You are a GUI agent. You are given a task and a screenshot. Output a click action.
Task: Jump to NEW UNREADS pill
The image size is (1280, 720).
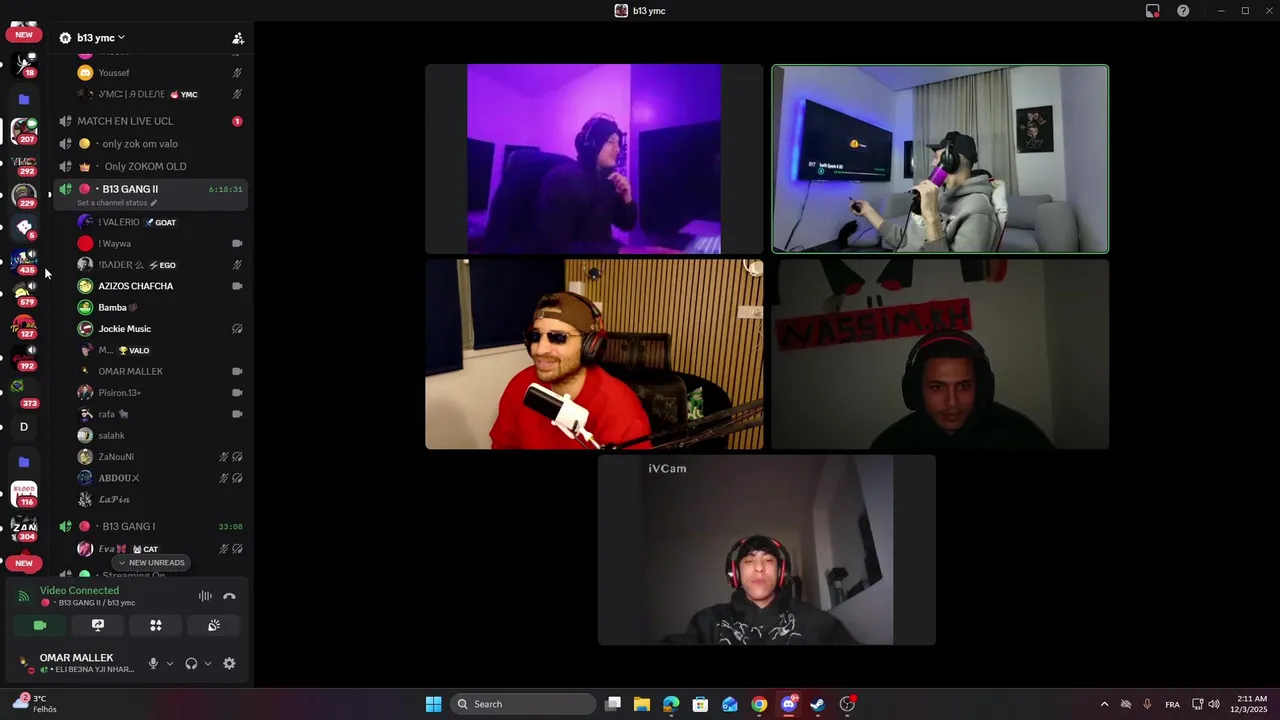[x=152, y=563]
